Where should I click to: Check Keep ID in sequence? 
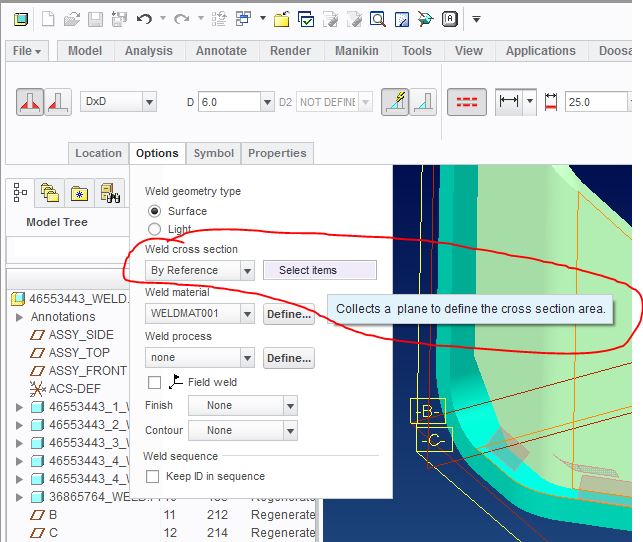tap(153, 476)
